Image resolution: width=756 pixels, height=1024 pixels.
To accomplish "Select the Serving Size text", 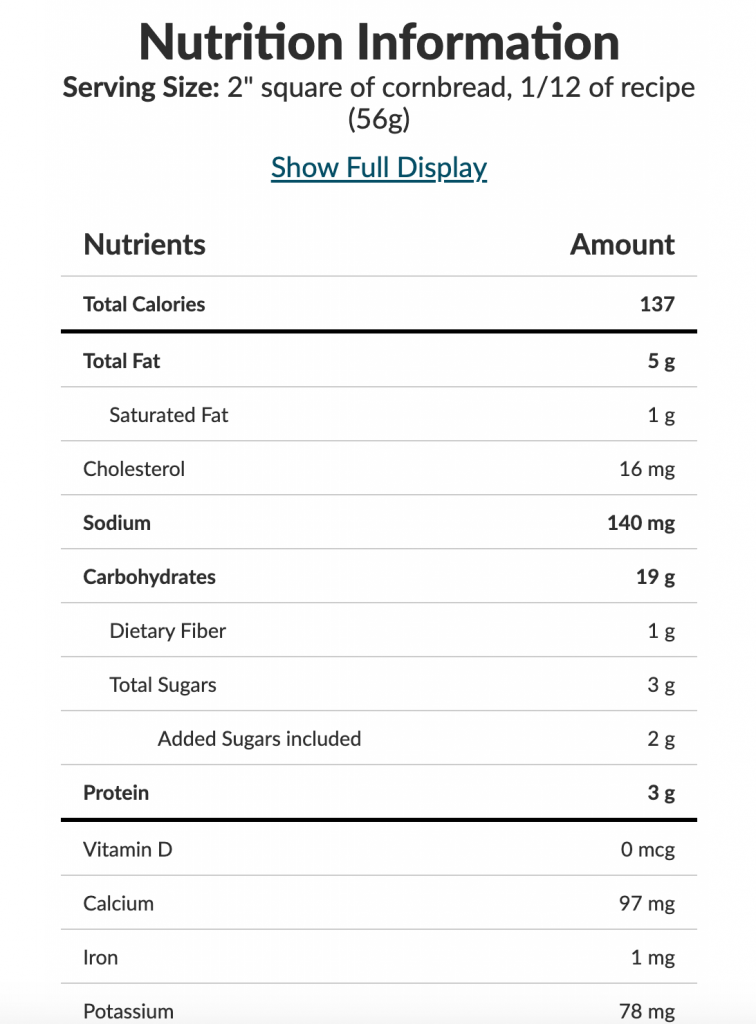I will coord(379,103).
